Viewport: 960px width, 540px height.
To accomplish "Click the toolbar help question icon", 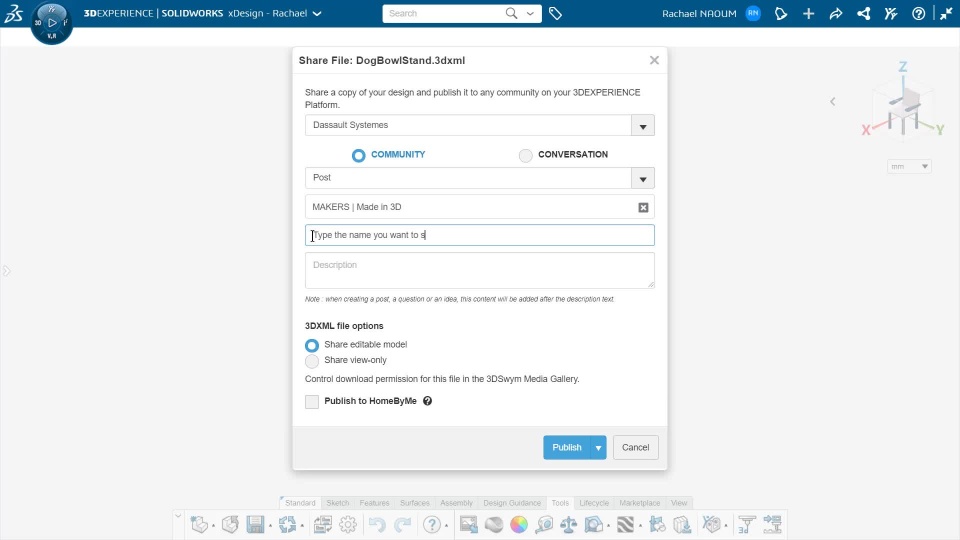I will pos(432,525).
